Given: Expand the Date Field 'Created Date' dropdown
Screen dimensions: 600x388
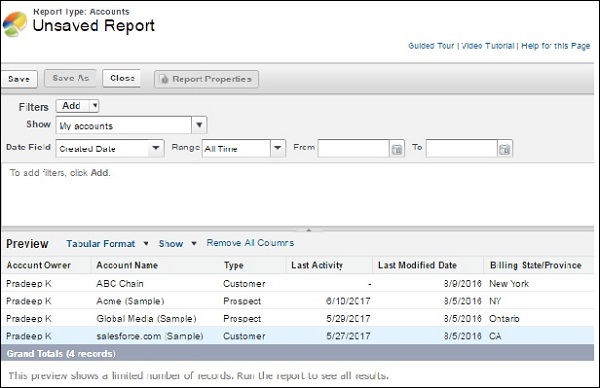Looking at the screenshot, I should click(156, 148).
